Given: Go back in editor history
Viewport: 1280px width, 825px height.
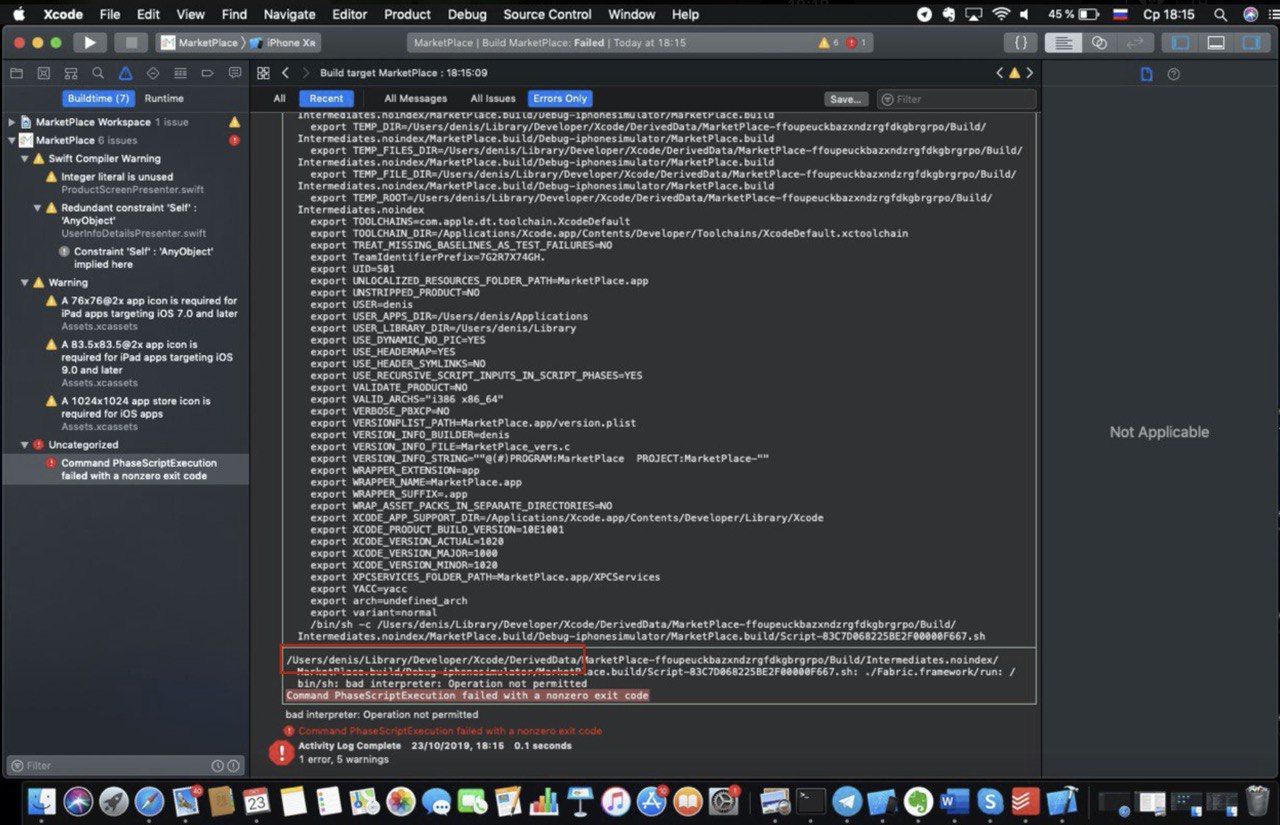Looking at the screenshot, I should [x=286, y=73].
